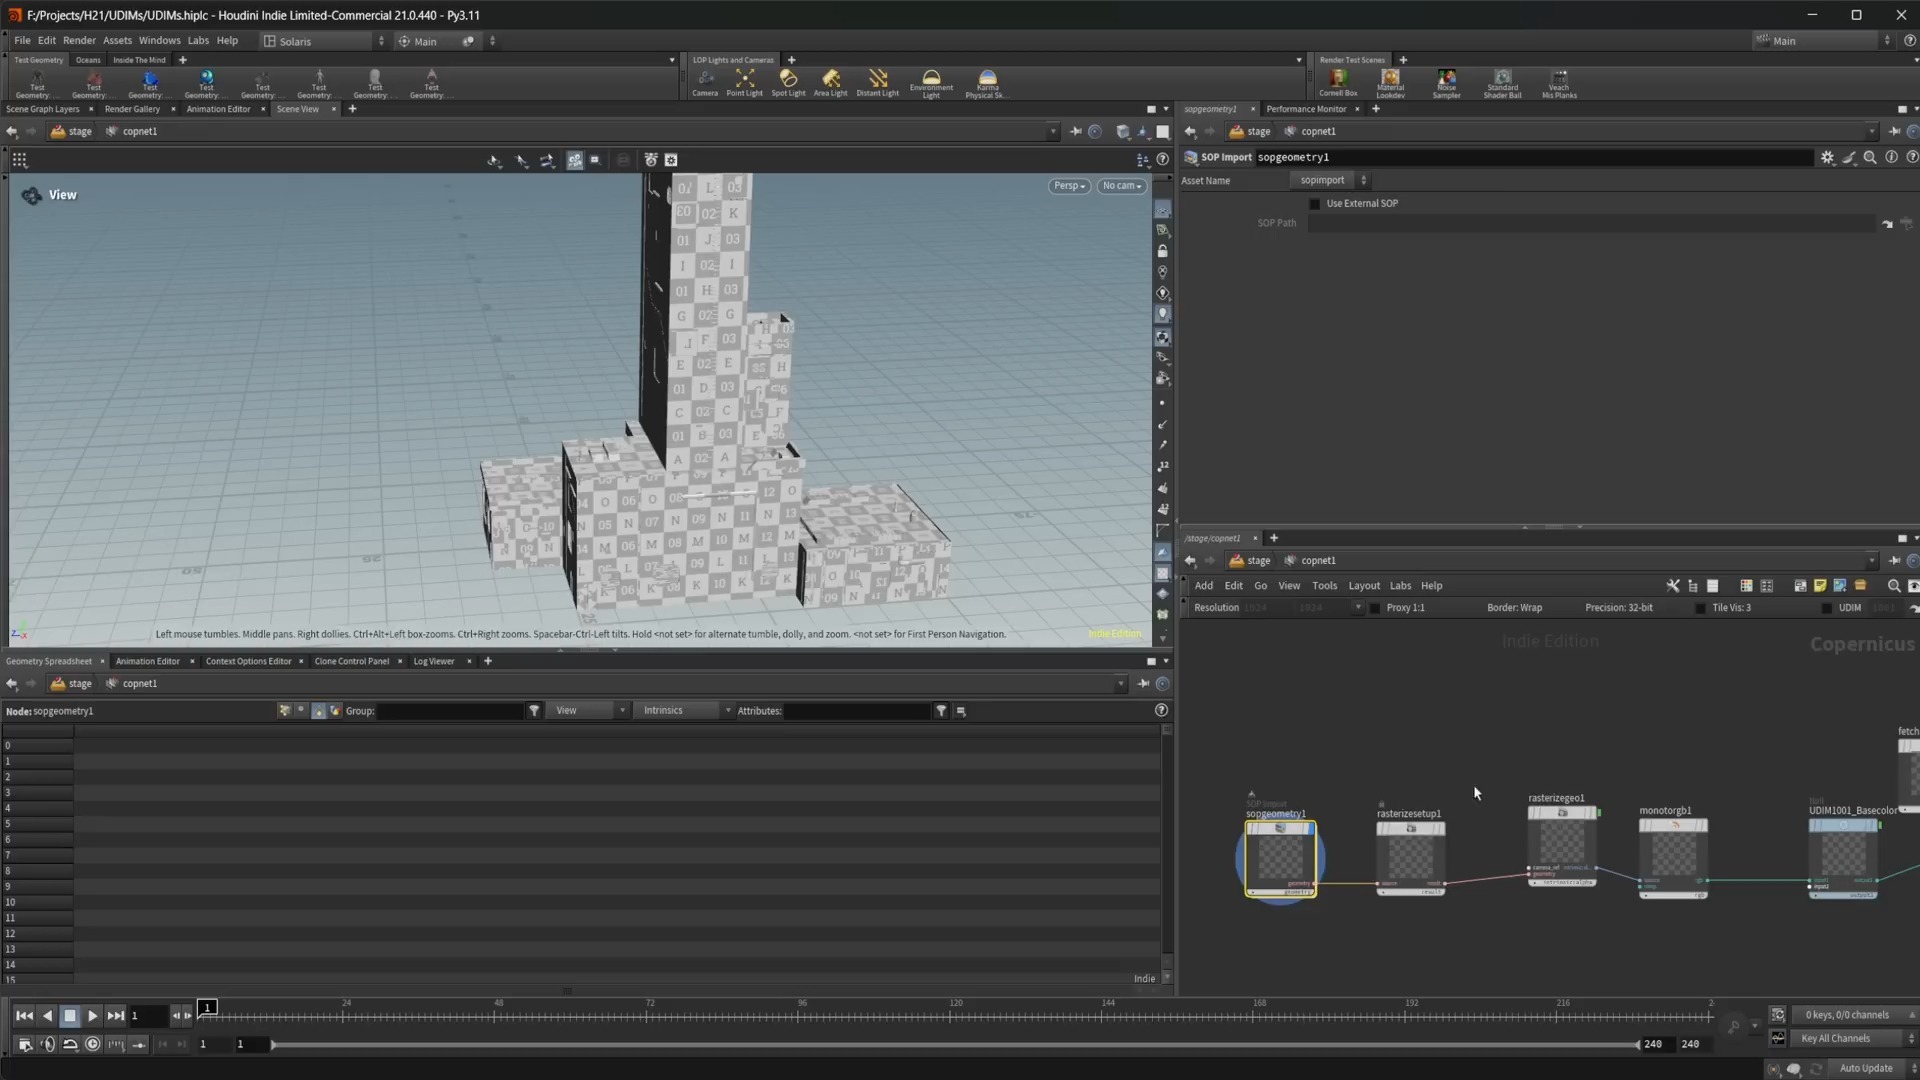Open the Render menu
This screenshot has height=1080, width=1920.
point(79,41)
